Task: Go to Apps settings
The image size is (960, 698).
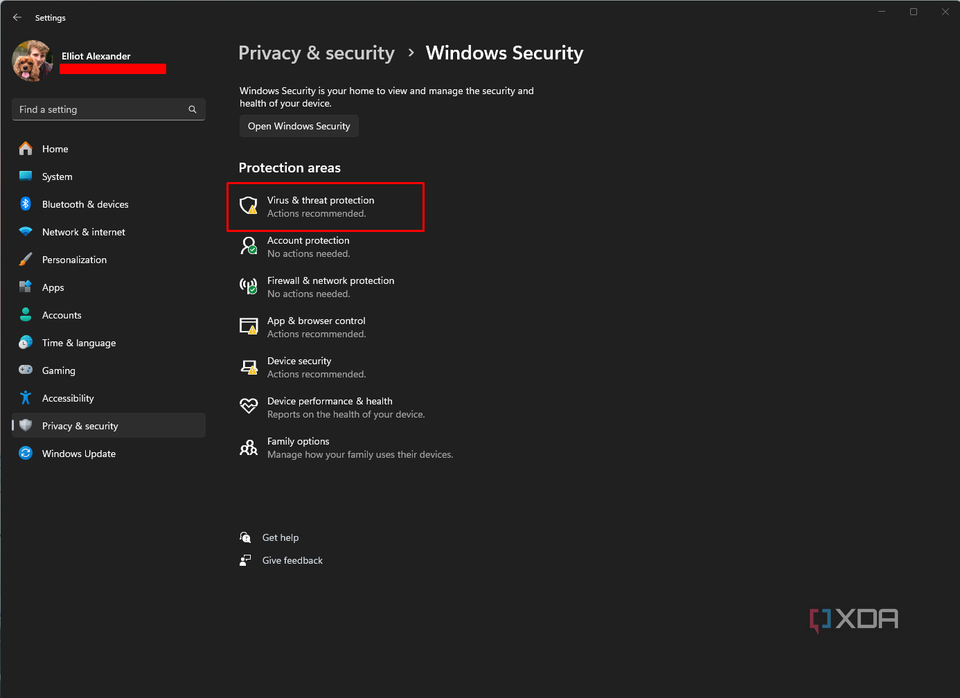Action: pyautogui.click(x=108, y=287)
